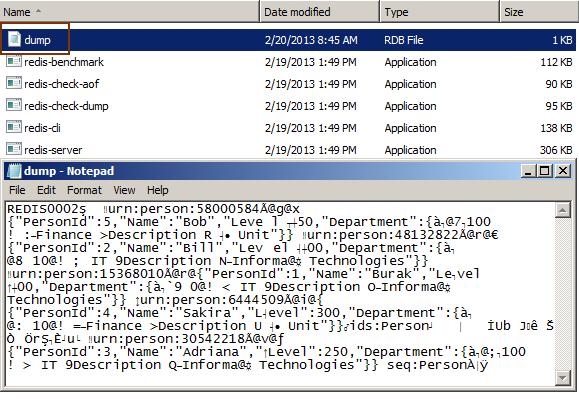The image size is (579, 399).
Task: Sort files by Date modified column
Action: tap(320, 12)
